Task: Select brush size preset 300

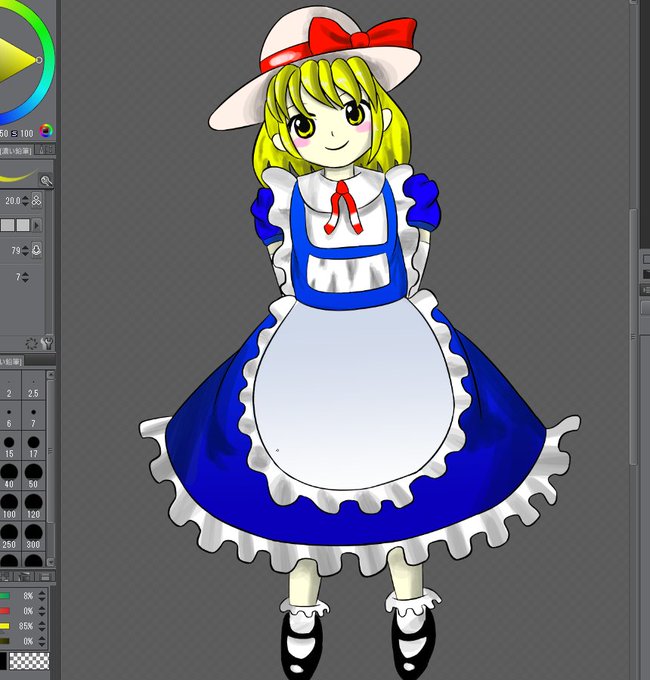Action: coord(33,536)
